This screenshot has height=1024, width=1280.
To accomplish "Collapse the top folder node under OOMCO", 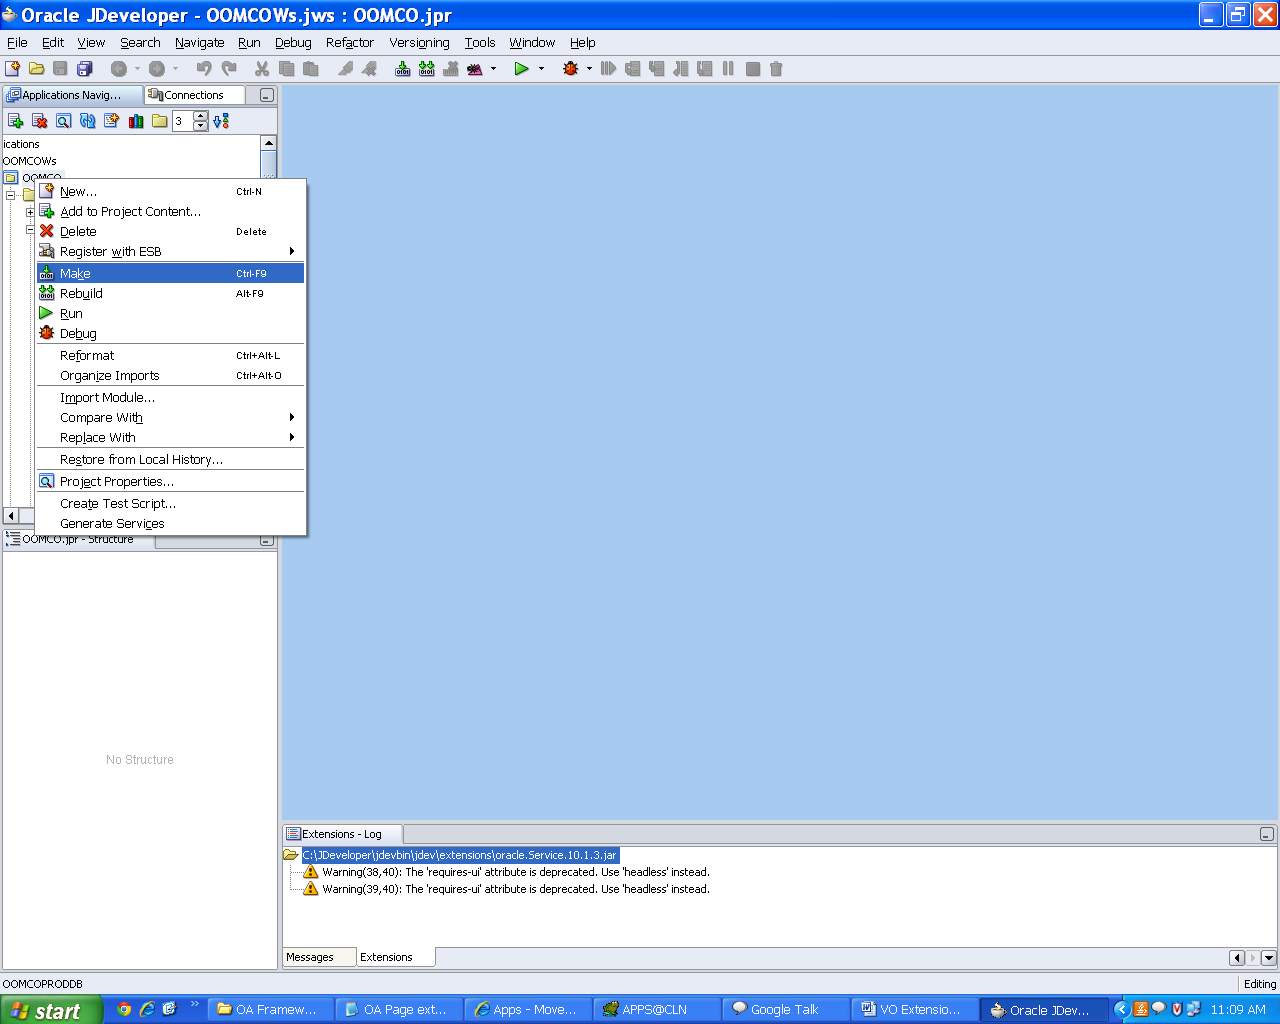I will [x=10, y=195].
